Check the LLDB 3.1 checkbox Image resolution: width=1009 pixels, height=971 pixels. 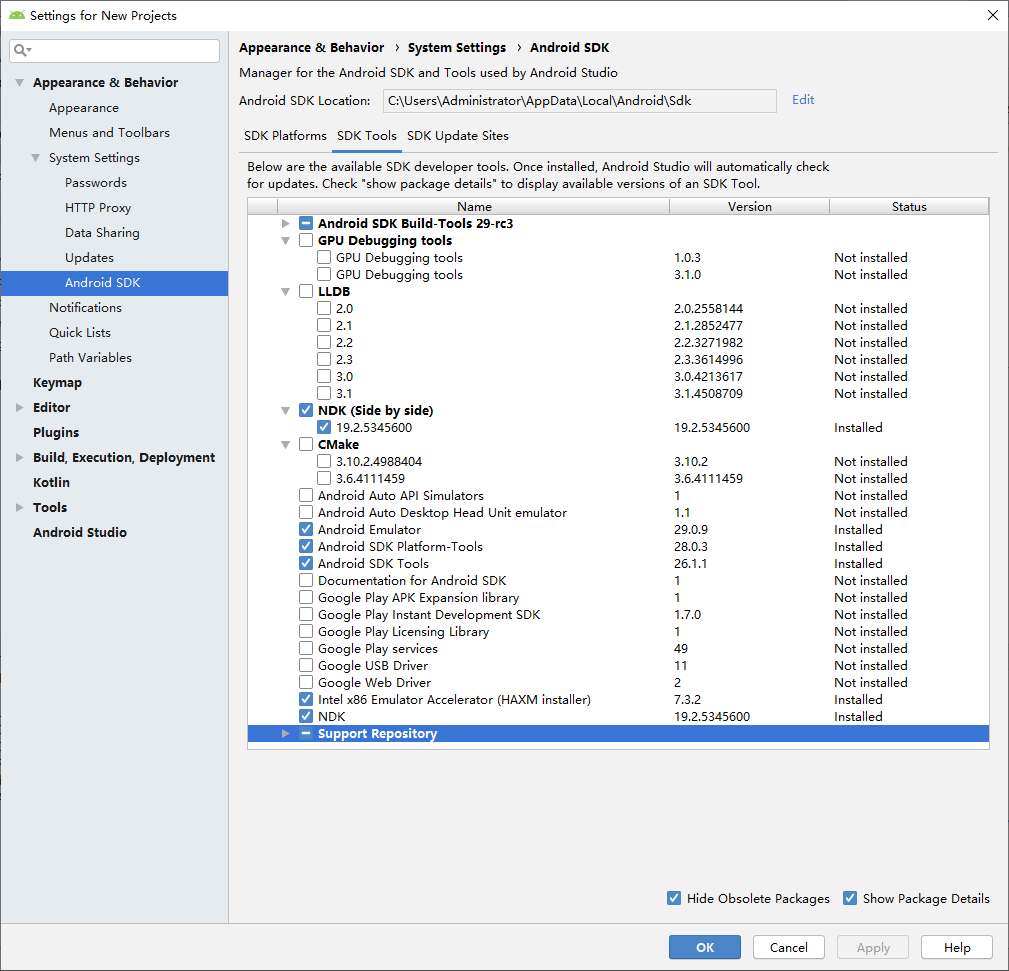(x=324, y=393)
